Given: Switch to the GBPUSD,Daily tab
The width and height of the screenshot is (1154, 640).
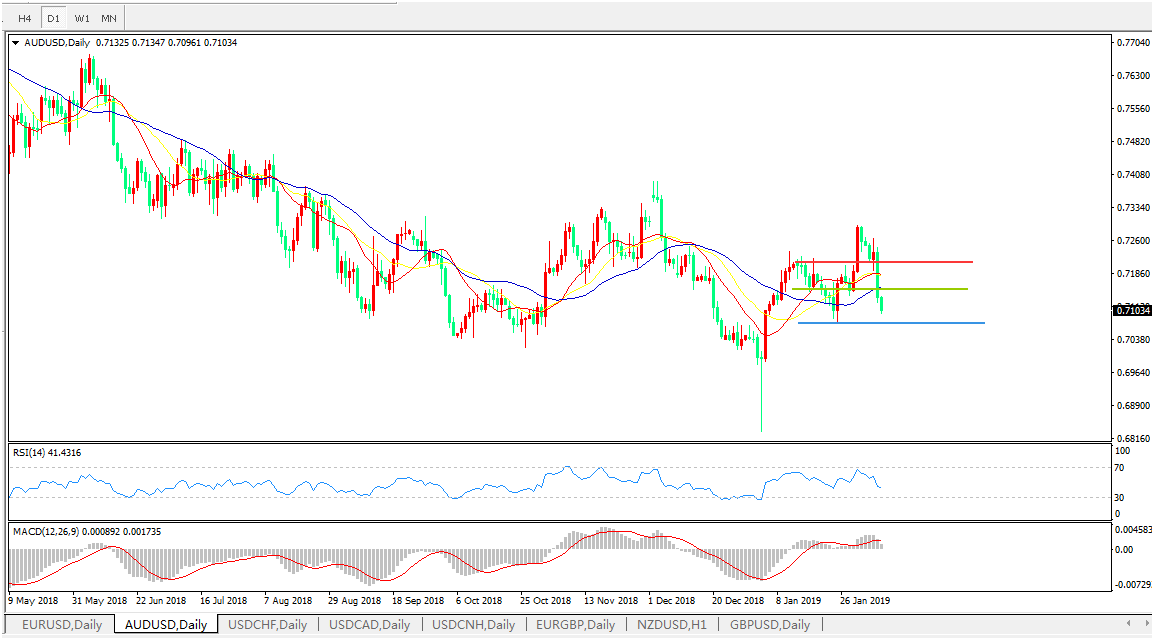Looking at the screenshot, I should (x=769, y=625).
